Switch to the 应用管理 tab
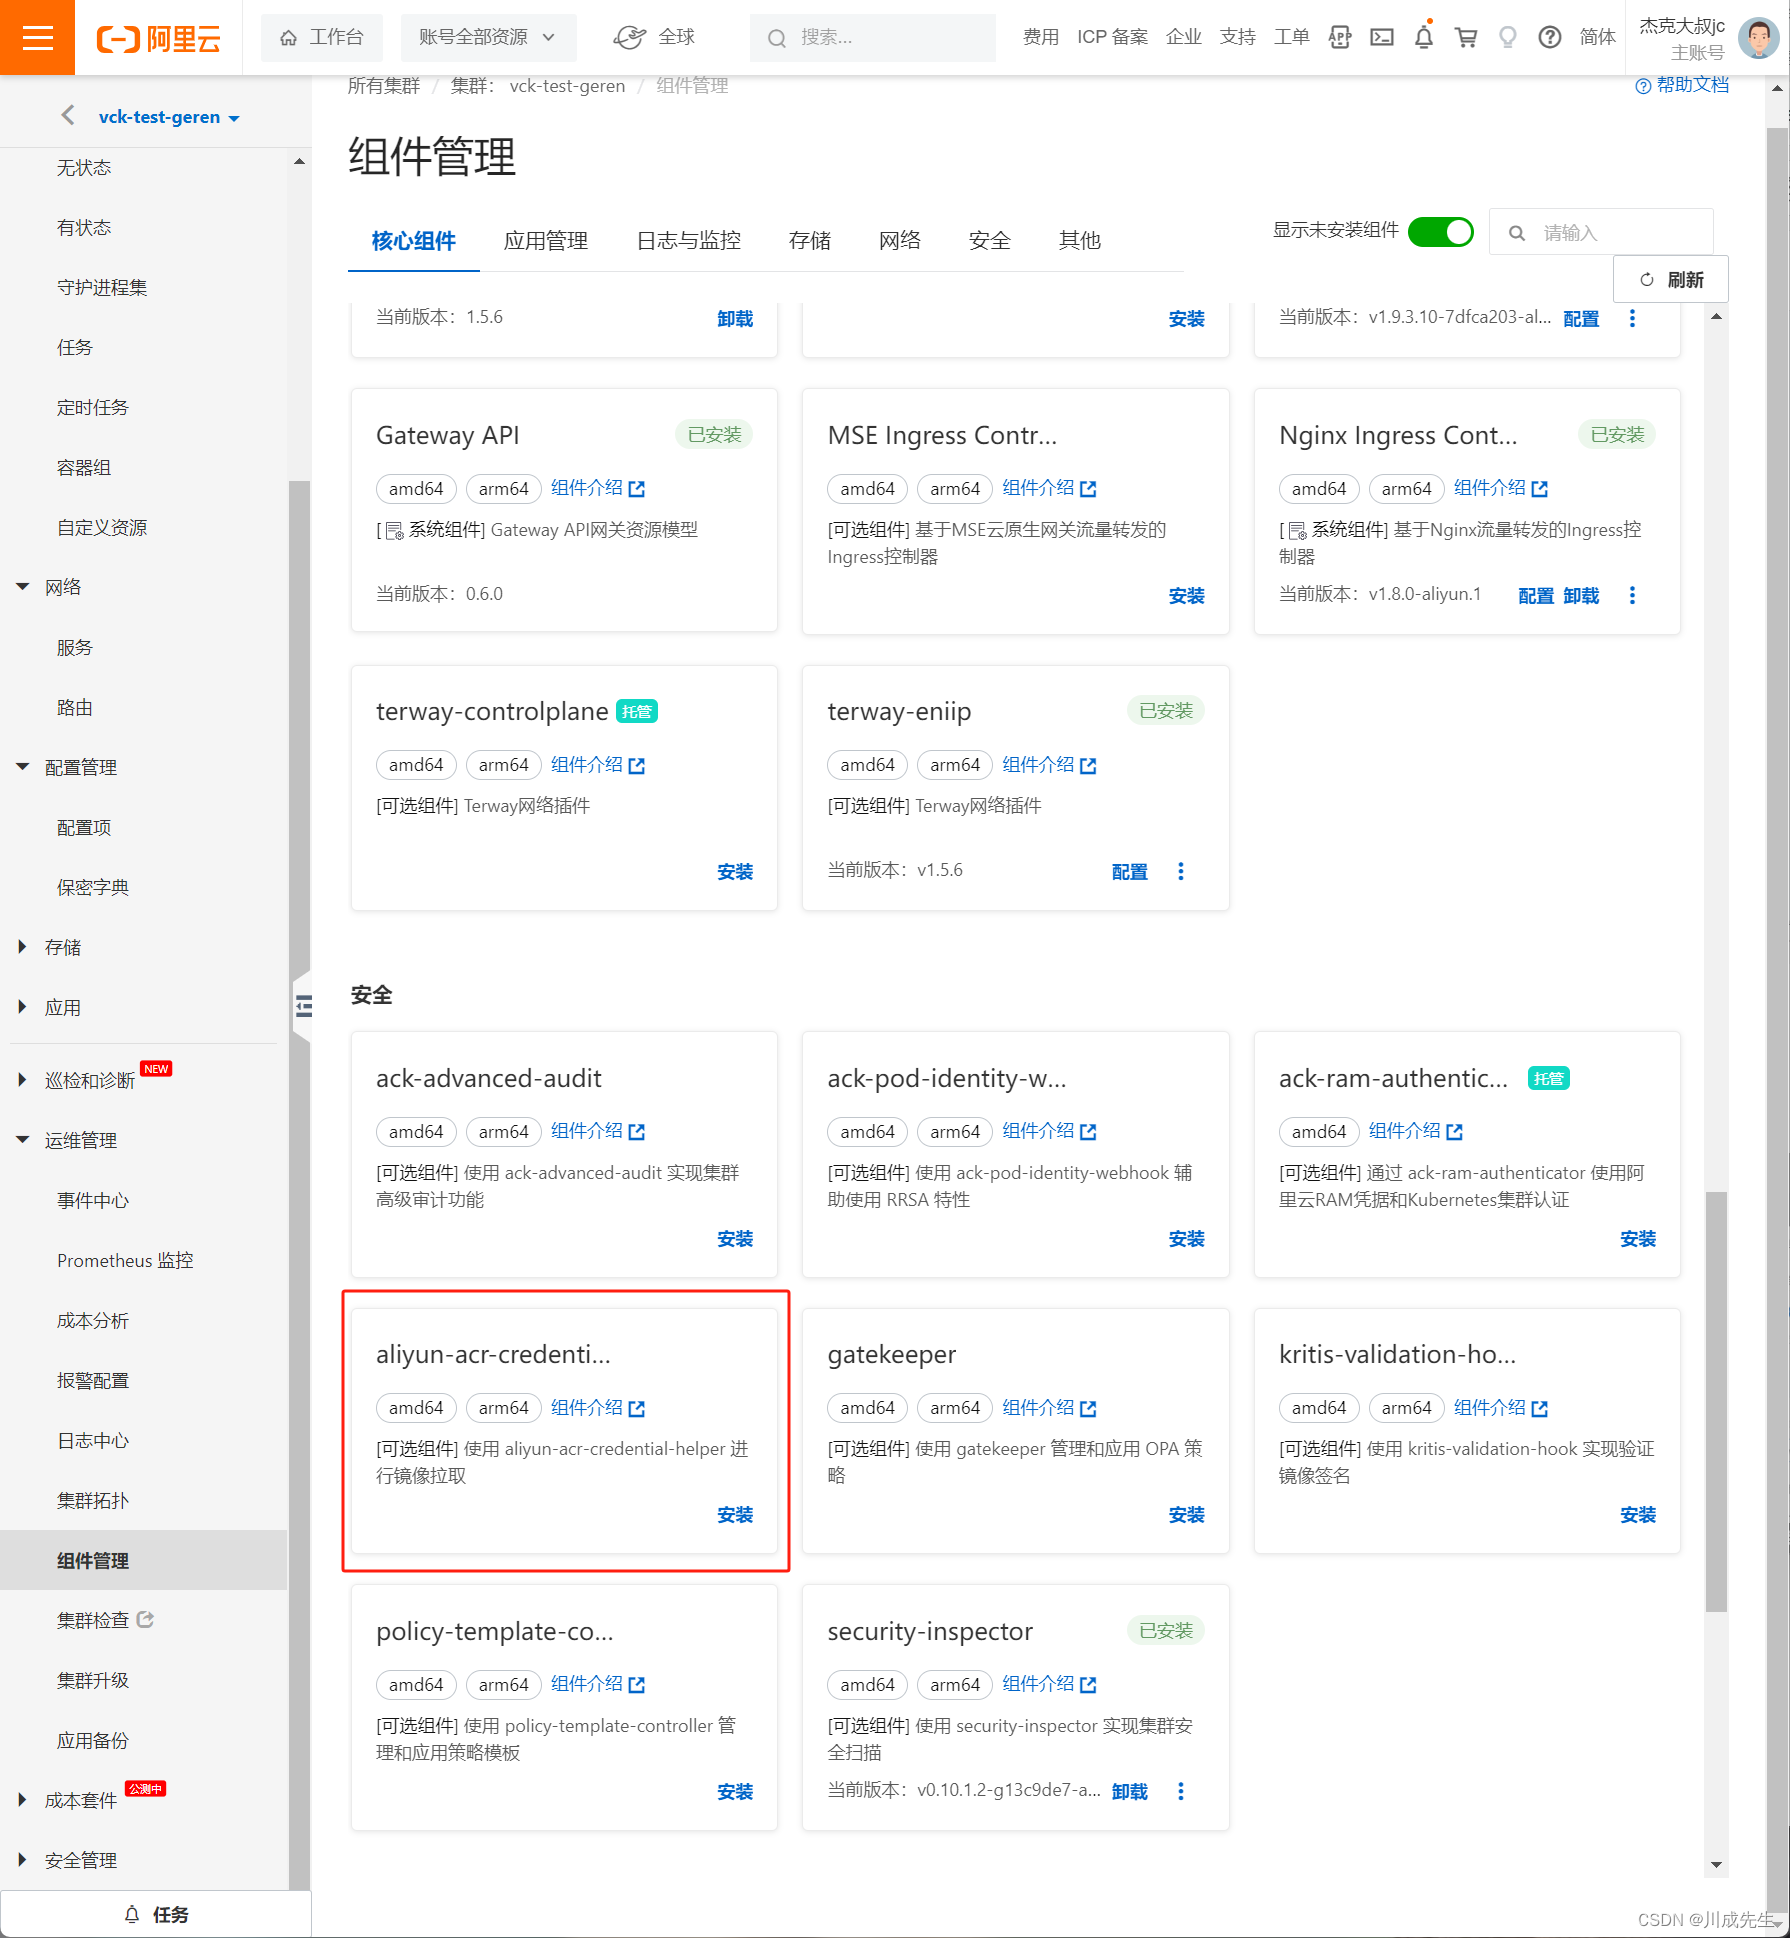Screen dimensions: 1790x1938 (x=545, y=241)
